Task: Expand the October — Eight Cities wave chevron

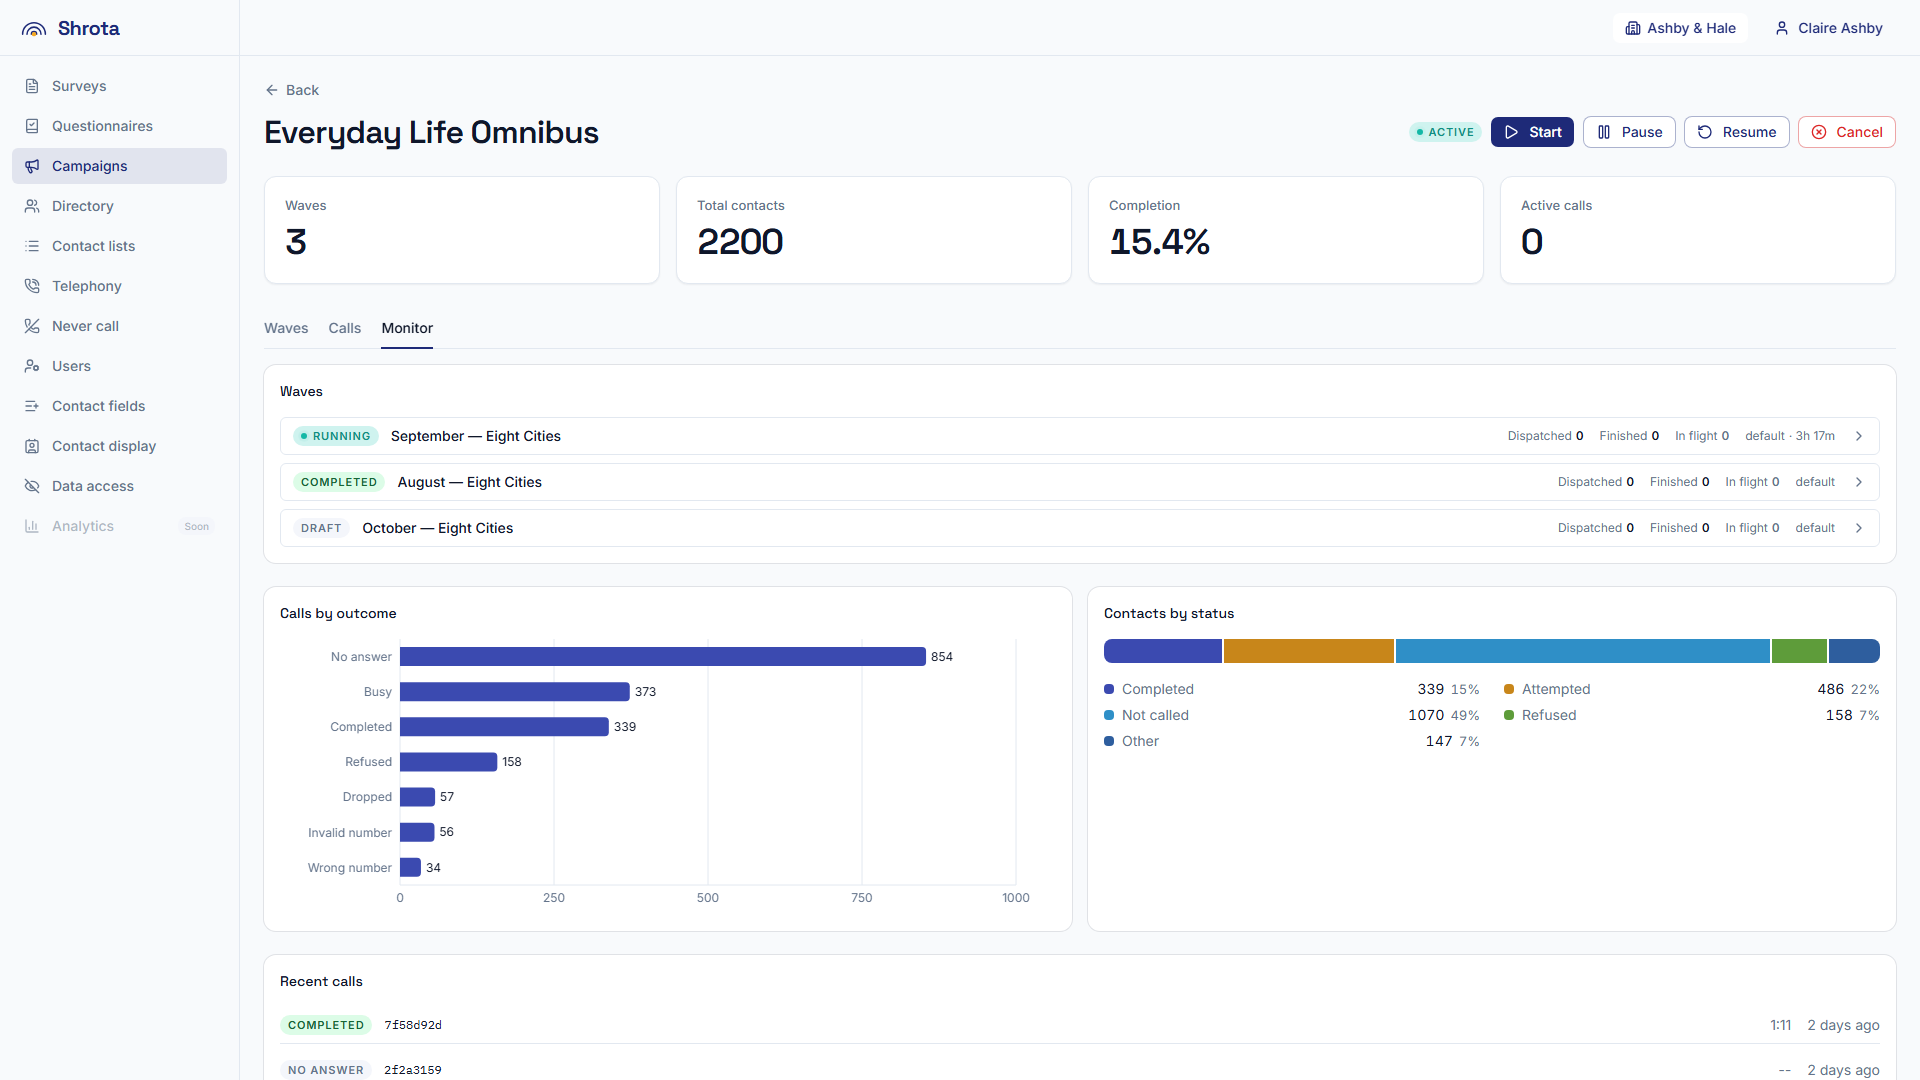Action: (x=1859, y=528)
